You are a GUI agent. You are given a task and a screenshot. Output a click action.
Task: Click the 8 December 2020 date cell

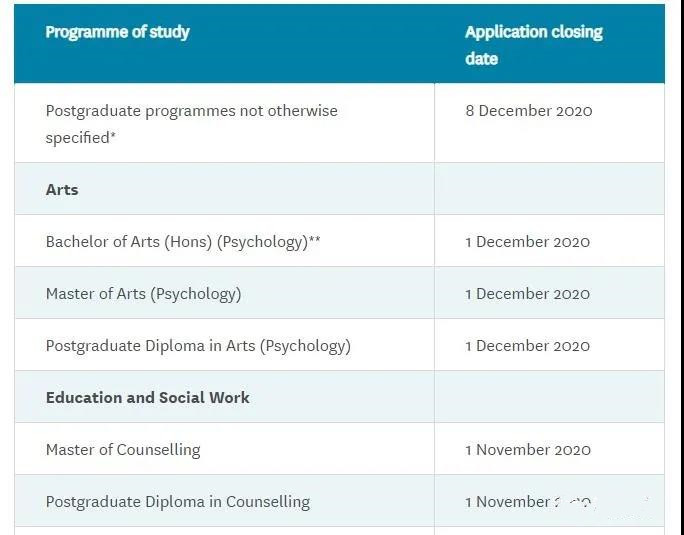click(x=529, y=111)
